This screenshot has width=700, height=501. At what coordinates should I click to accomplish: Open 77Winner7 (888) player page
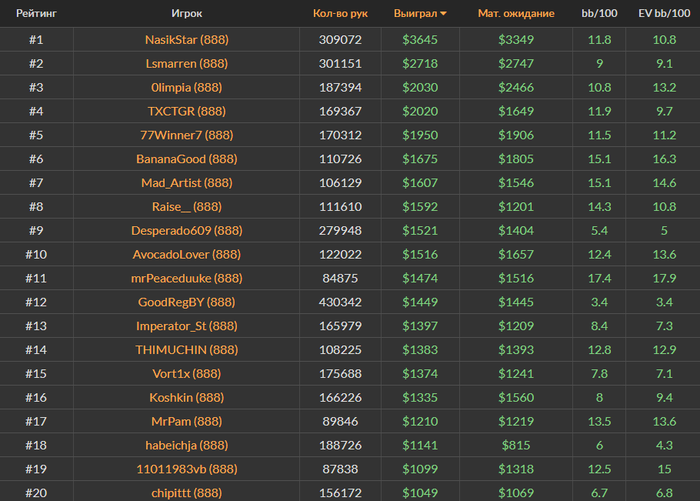tap(187, 135)
